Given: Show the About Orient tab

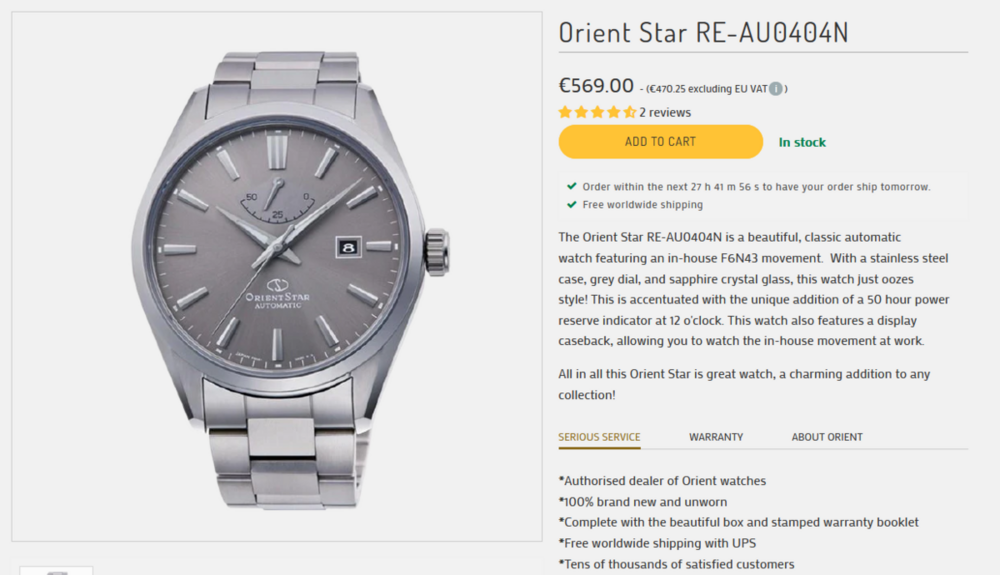Looking at the screenshot, I should [827, 437].
